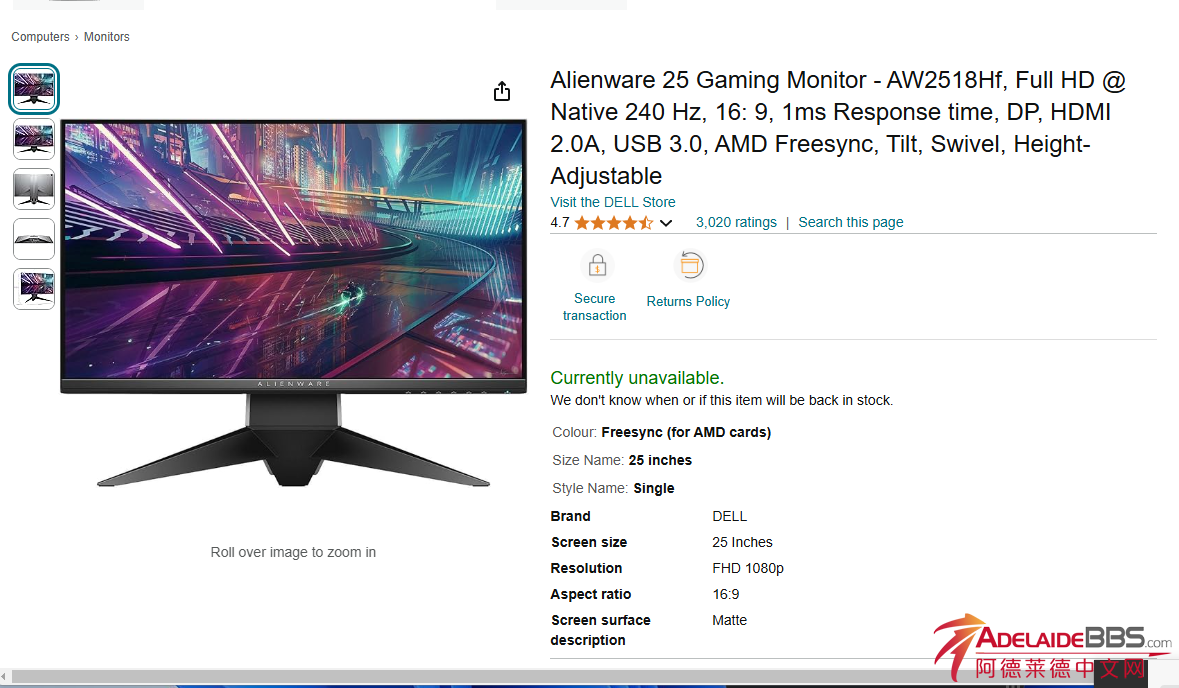1179x688 pixels.
Task: Expand the ratings dropdown chevron
Action: tap(665, 223)
